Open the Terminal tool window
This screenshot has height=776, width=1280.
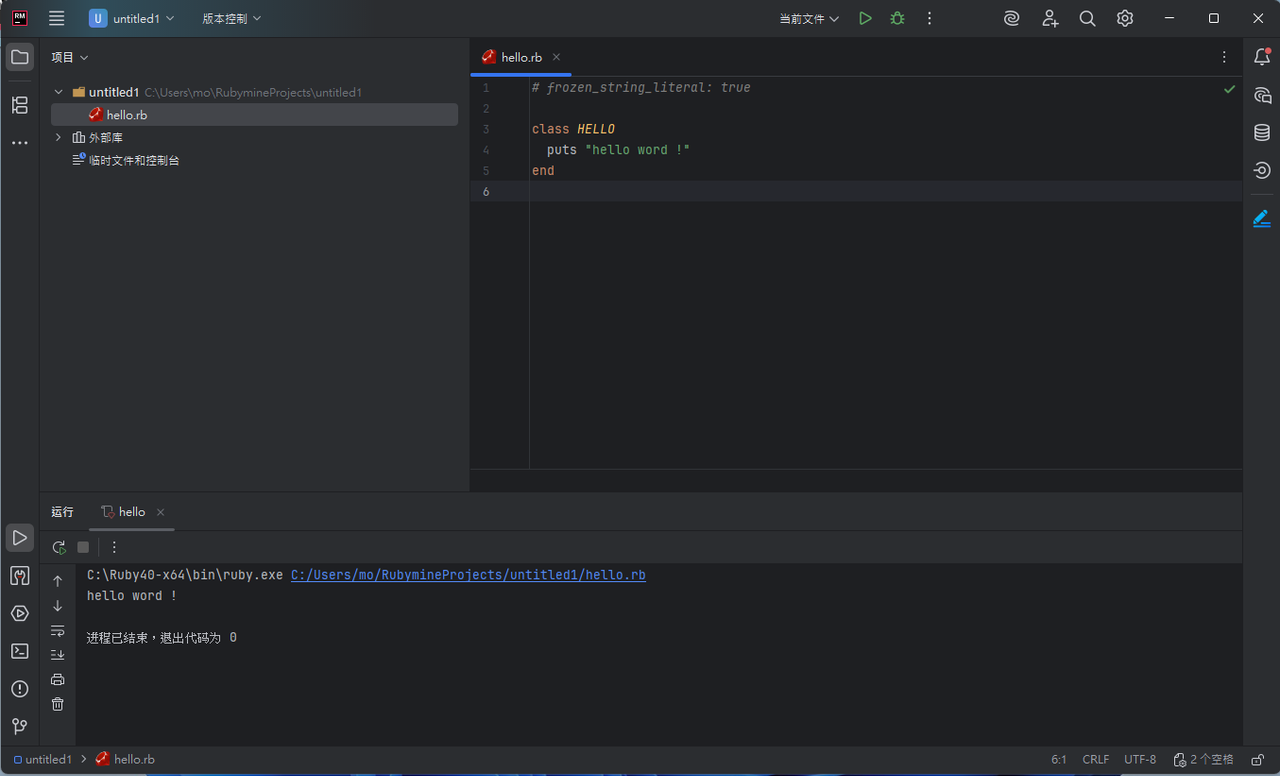click(x=19, y=651)
